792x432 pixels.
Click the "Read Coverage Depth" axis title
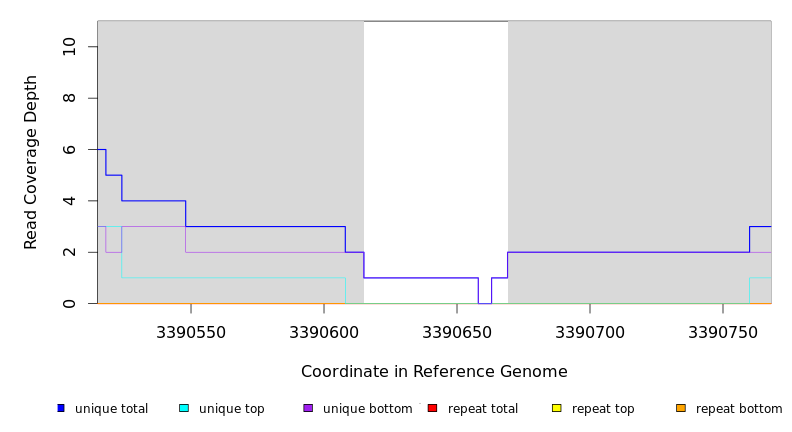[x=31, y=162]
